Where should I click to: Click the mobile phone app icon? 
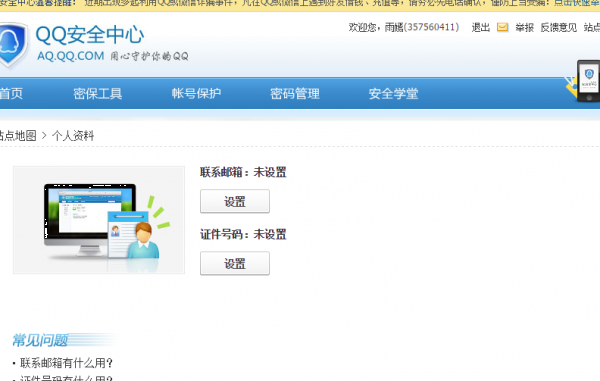pyautogui.click(x=589, y=81)
